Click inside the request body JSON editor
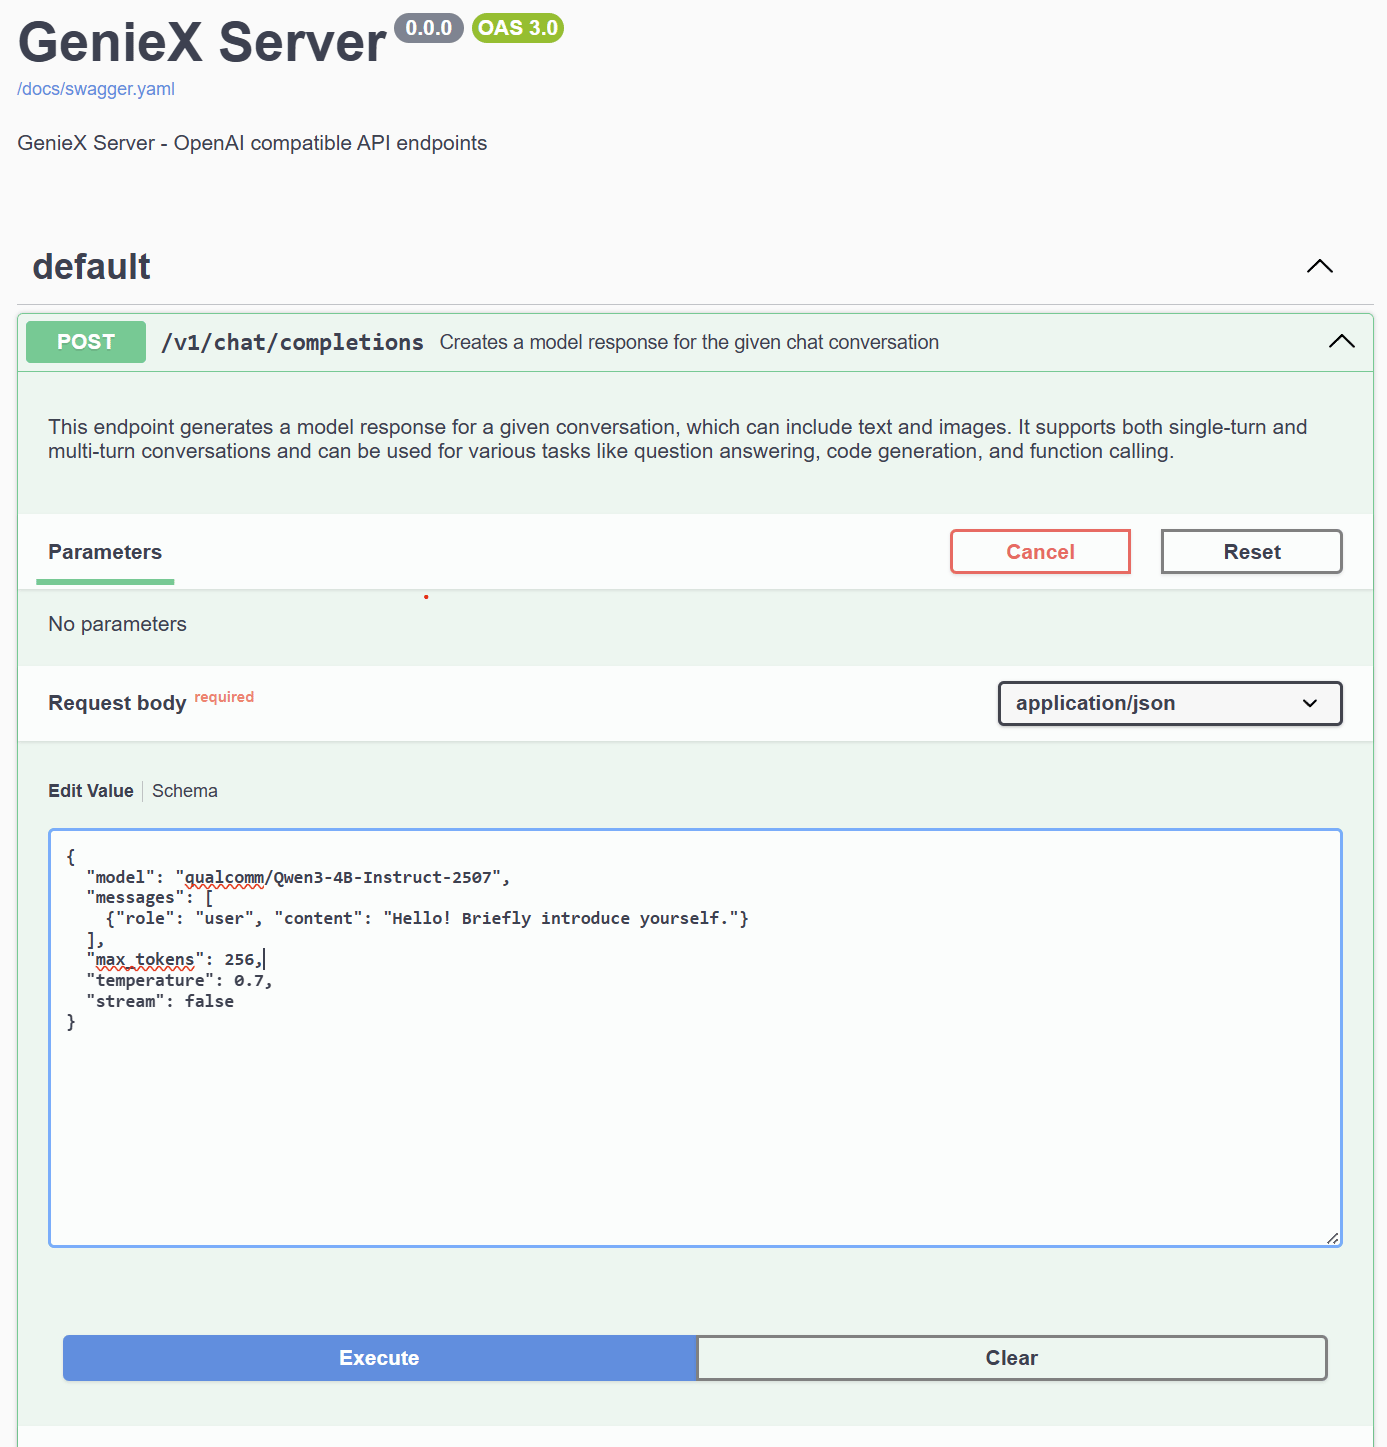Screen dimensions: 1387x1447 [695, 1038]
